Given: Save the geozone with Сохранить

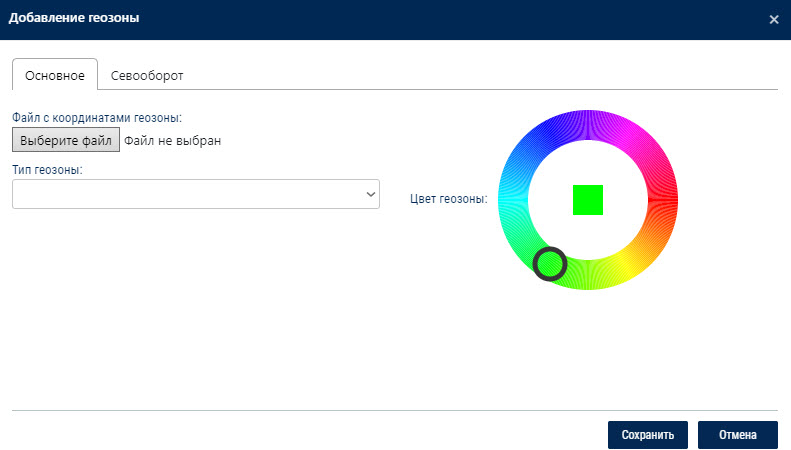Looking at the screenshot, I should point(648,435).
